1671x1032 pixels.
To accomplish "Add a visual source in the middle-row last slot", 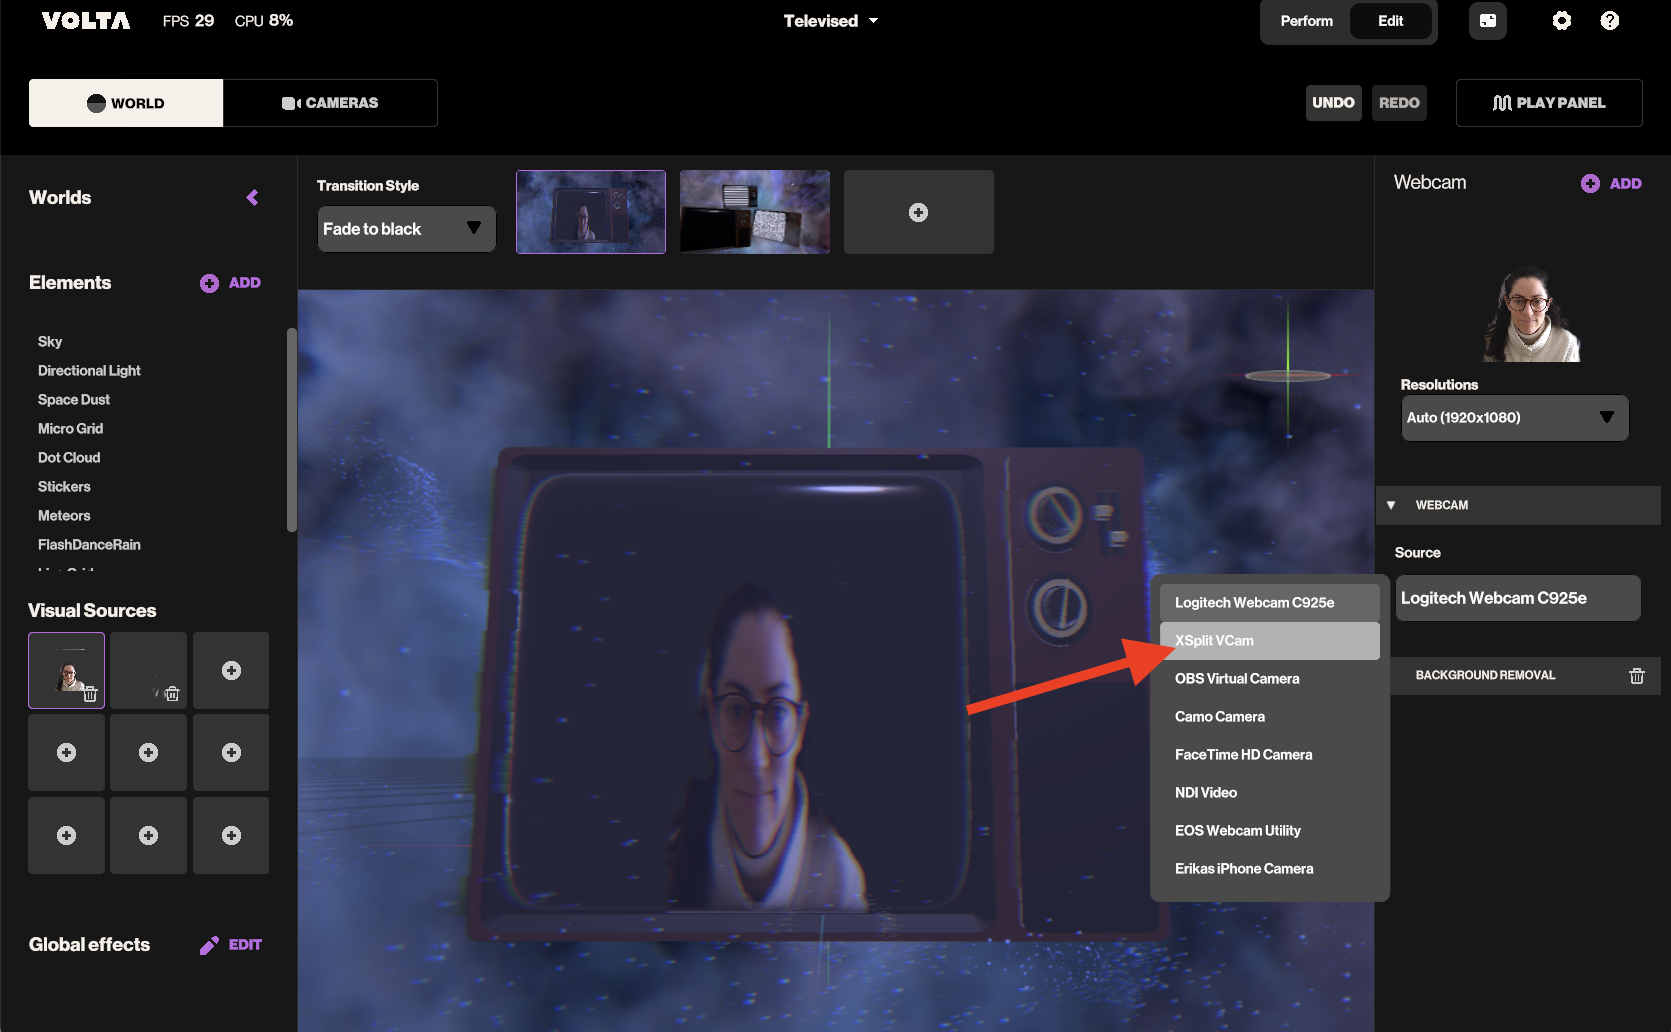I will [231, 752].
